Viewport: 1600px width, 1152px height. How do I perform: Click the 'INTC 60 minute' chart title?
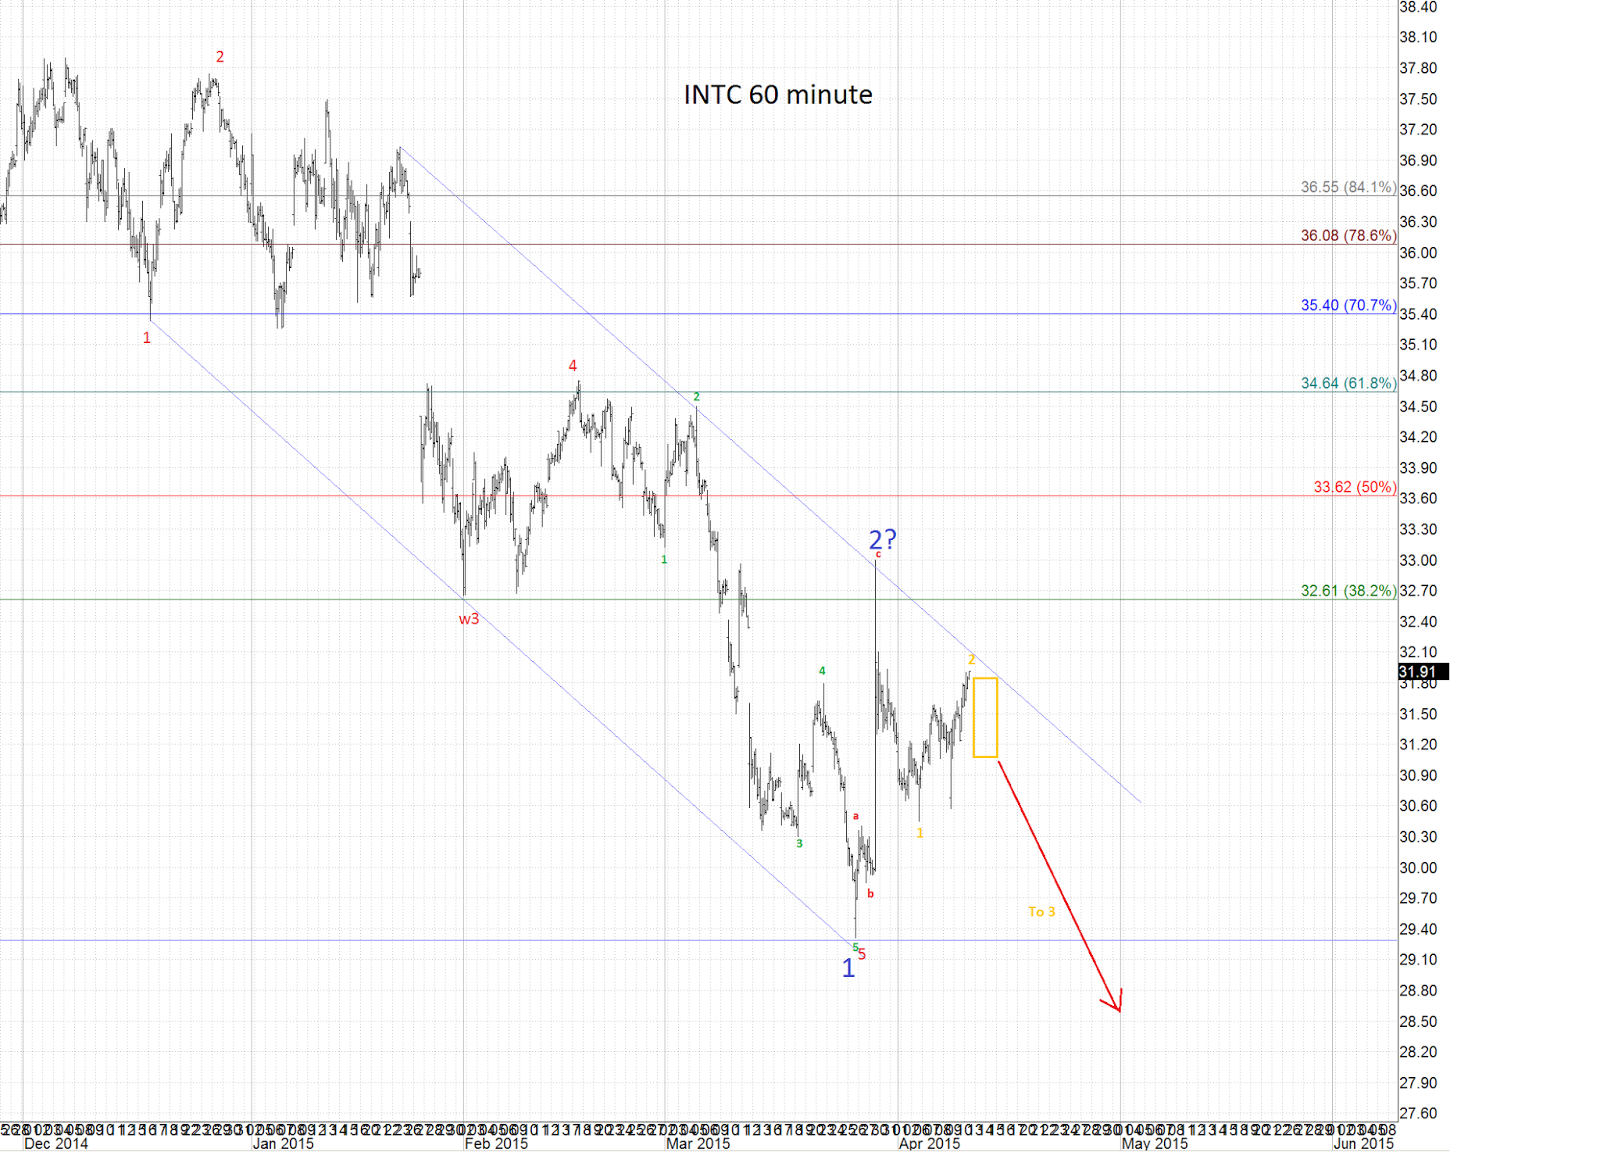(776, 95)
